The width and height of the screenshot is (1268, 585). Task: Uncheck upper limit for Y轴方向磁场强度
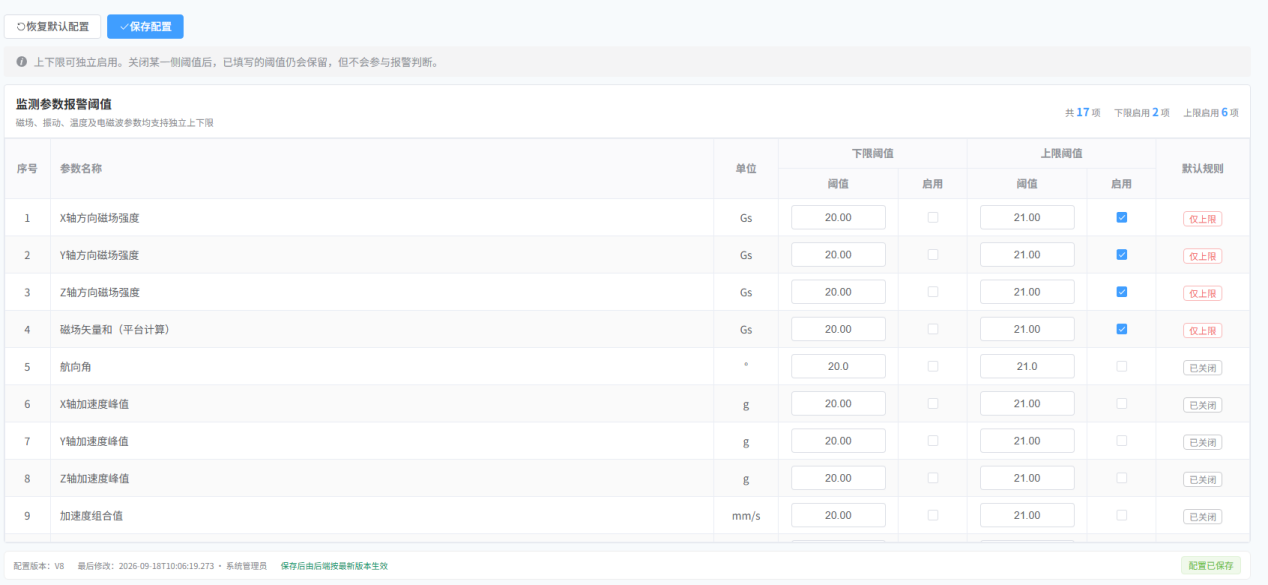pos(1121,254)
